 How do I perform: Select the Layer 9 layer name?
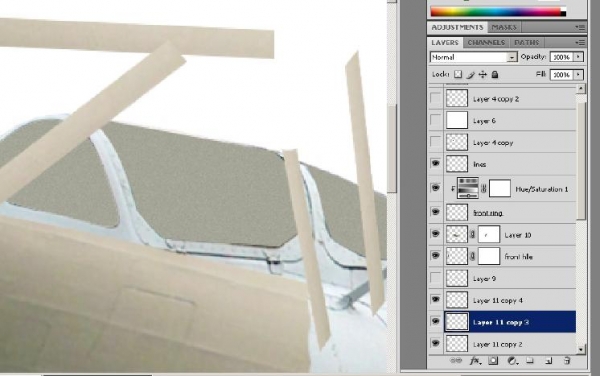[x=484, y=279]
